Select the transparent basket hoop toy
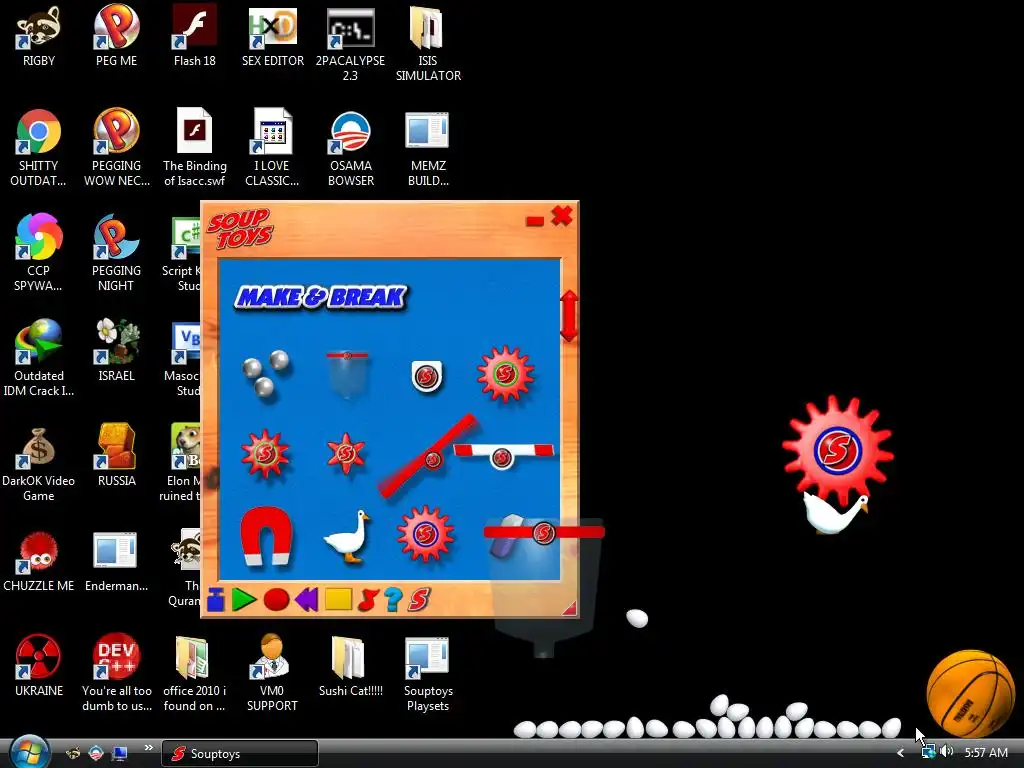Viewport: 1024px width, 768px height. (x=347, y=374)
